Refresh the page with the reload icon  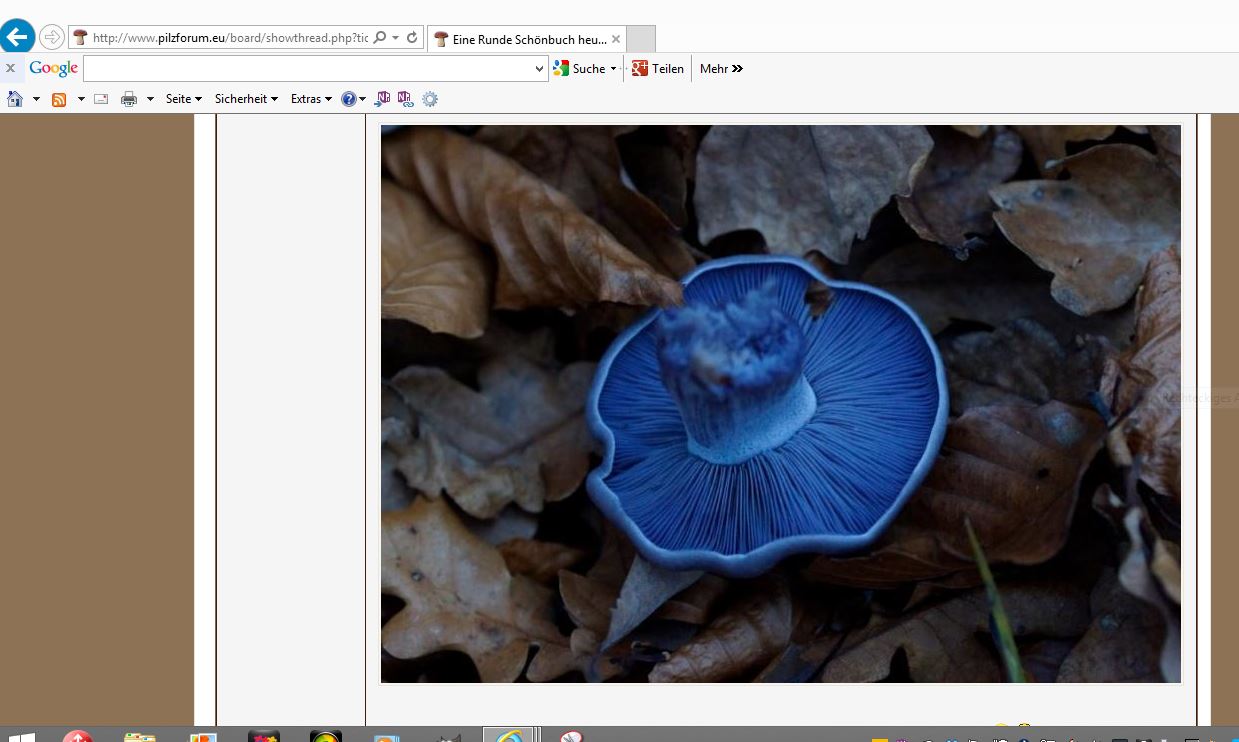(x=412, y=38)
